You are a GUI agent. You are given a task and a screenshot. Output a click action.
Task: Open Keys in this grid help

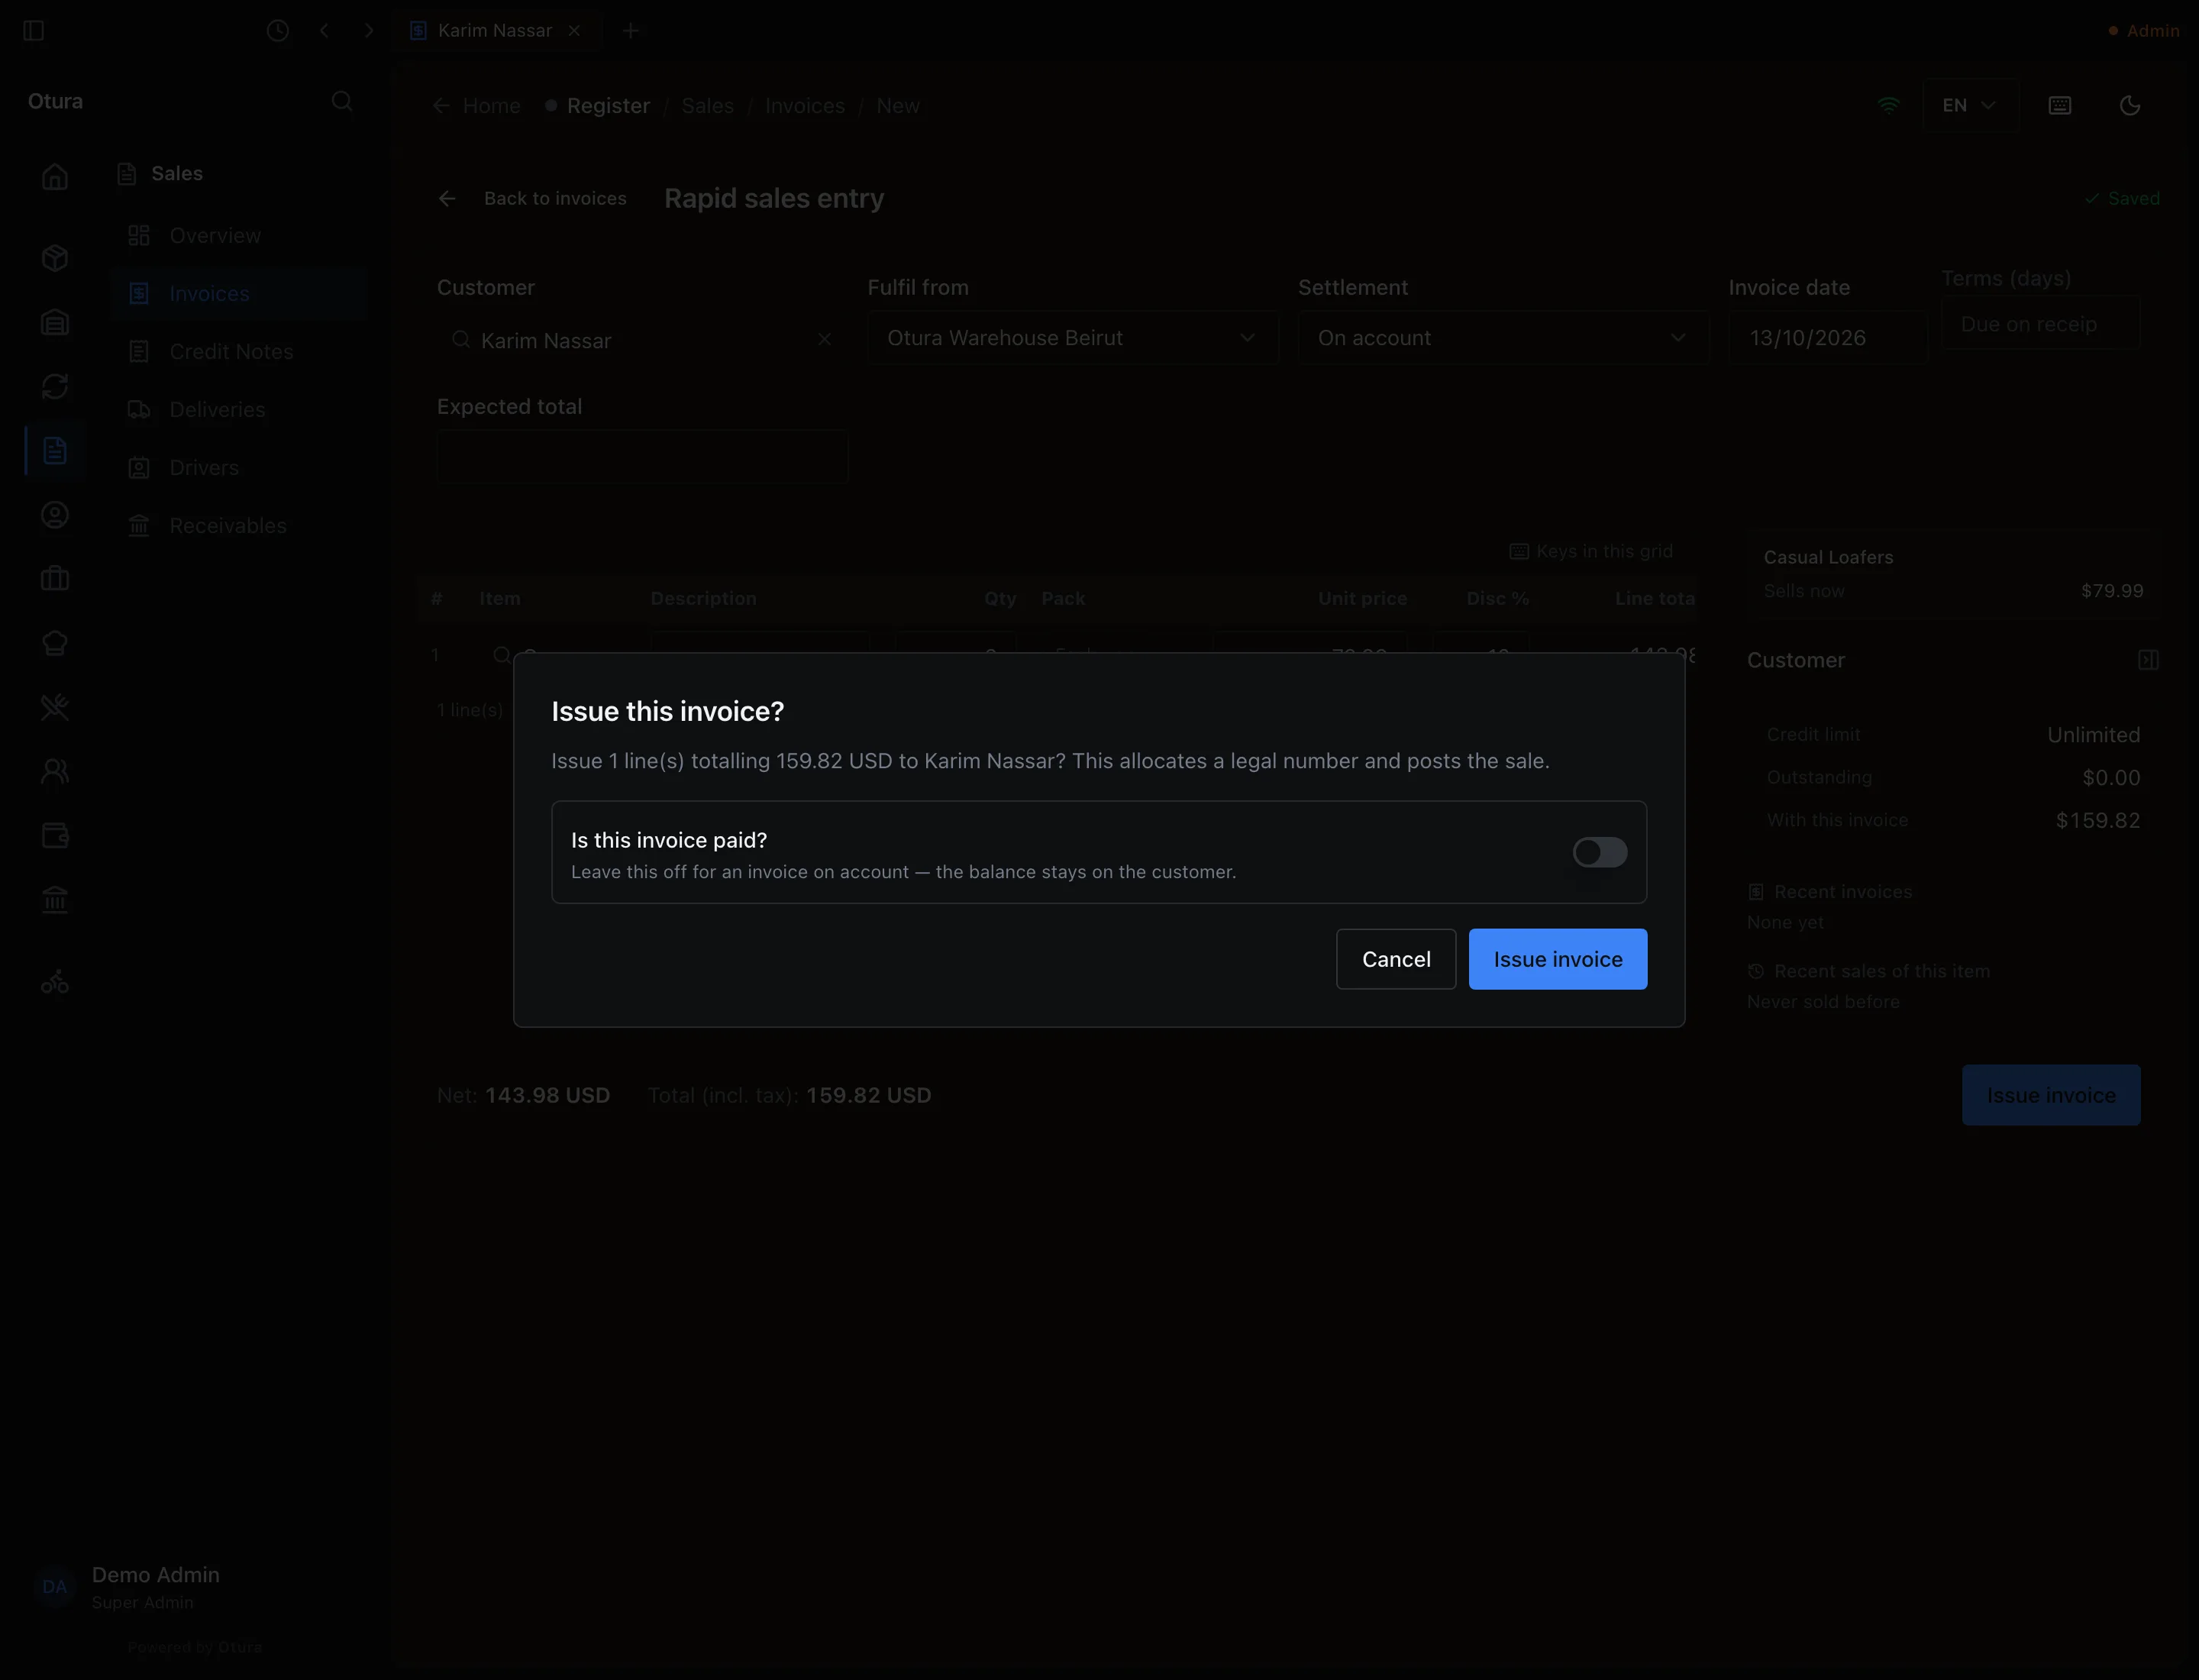tap(1590, 551)
